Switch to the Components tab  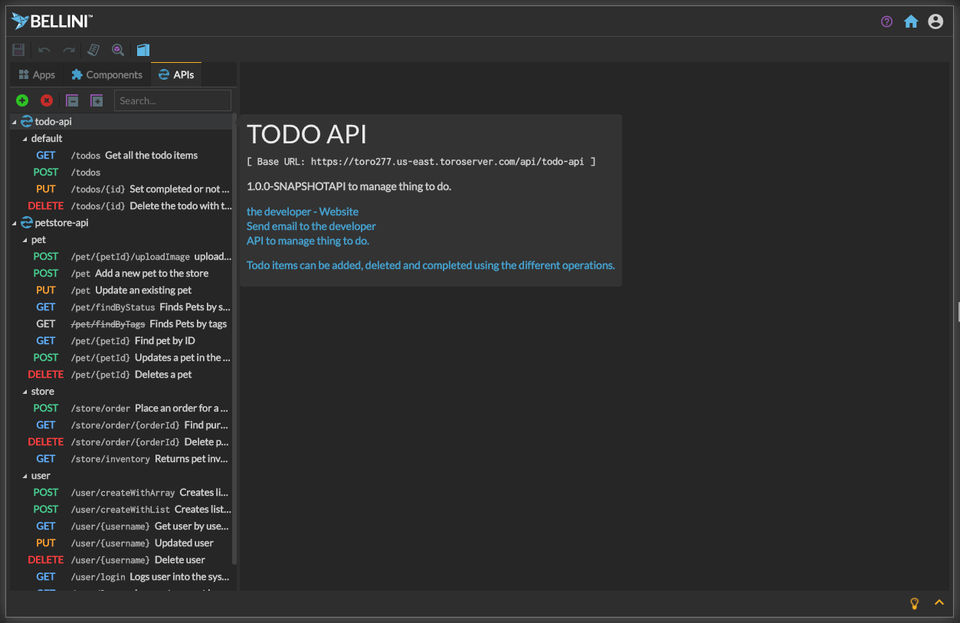(x=106, y=75)
